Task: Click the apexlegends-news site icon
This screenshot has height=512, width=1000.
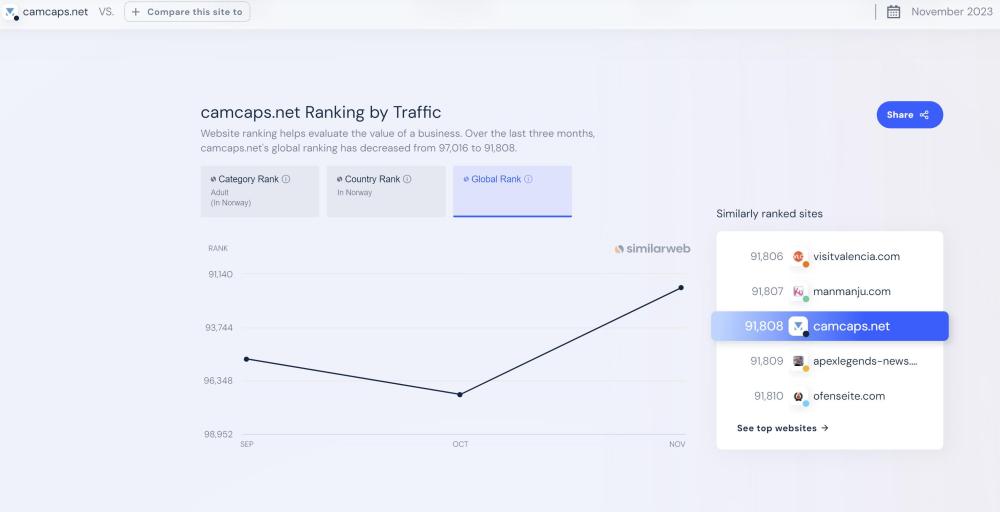Action: 799,361
